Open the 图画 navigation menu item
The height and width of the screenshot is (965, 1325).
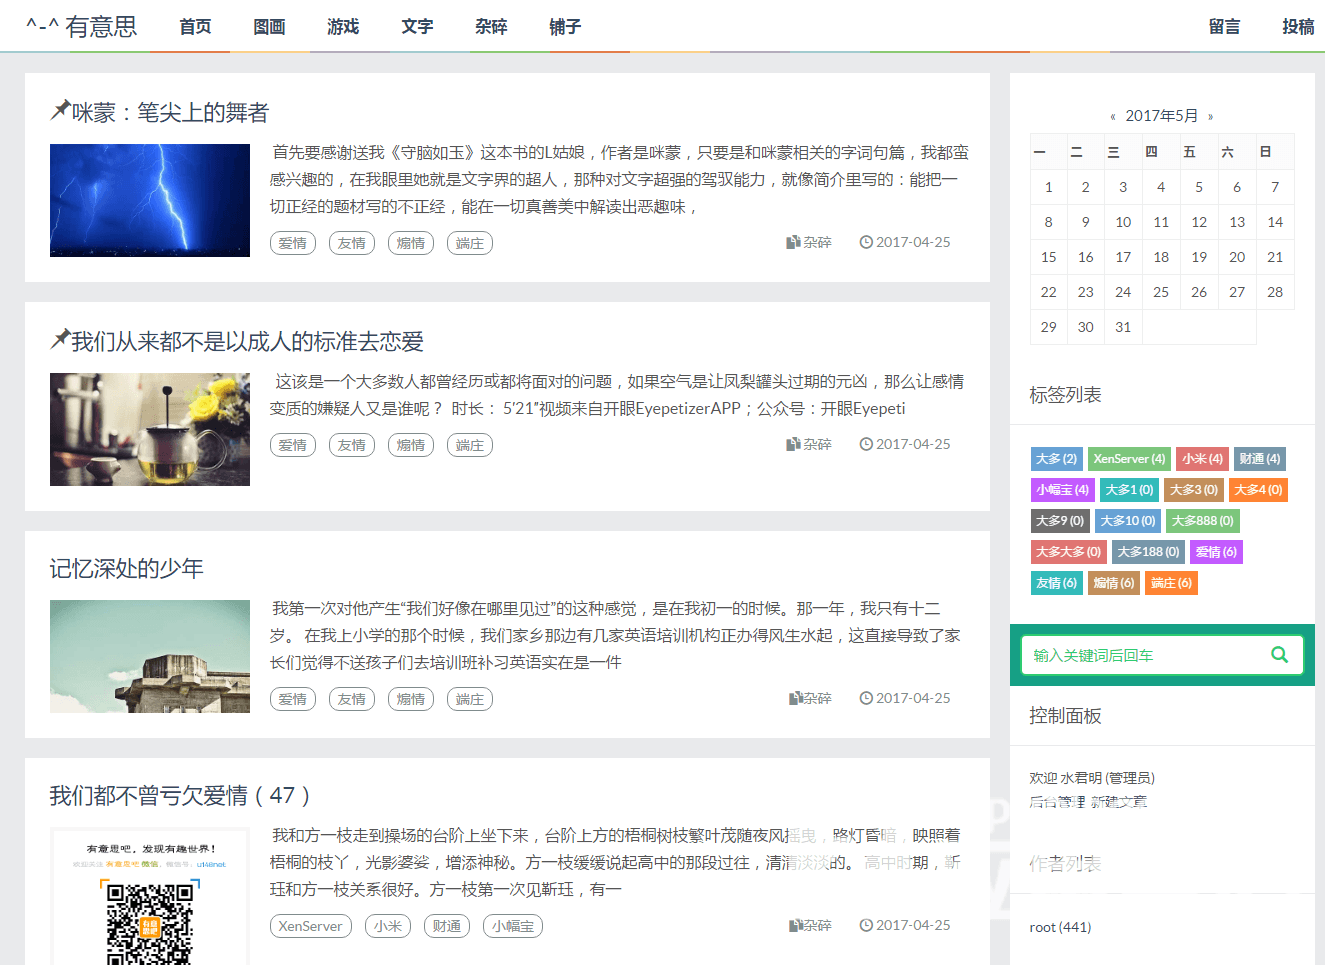(269, 27)
